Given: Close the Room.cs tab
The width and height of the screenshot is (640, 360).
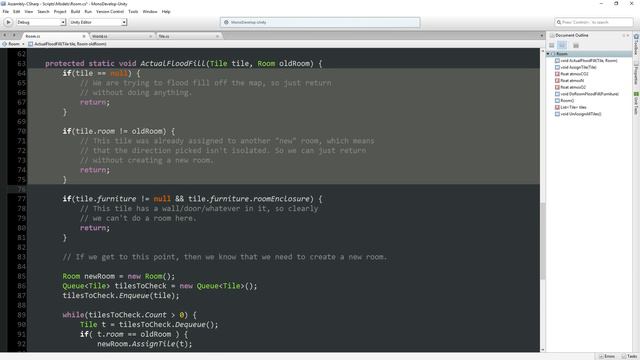Looking at the screenshot, I should click(x=84, y=36).
